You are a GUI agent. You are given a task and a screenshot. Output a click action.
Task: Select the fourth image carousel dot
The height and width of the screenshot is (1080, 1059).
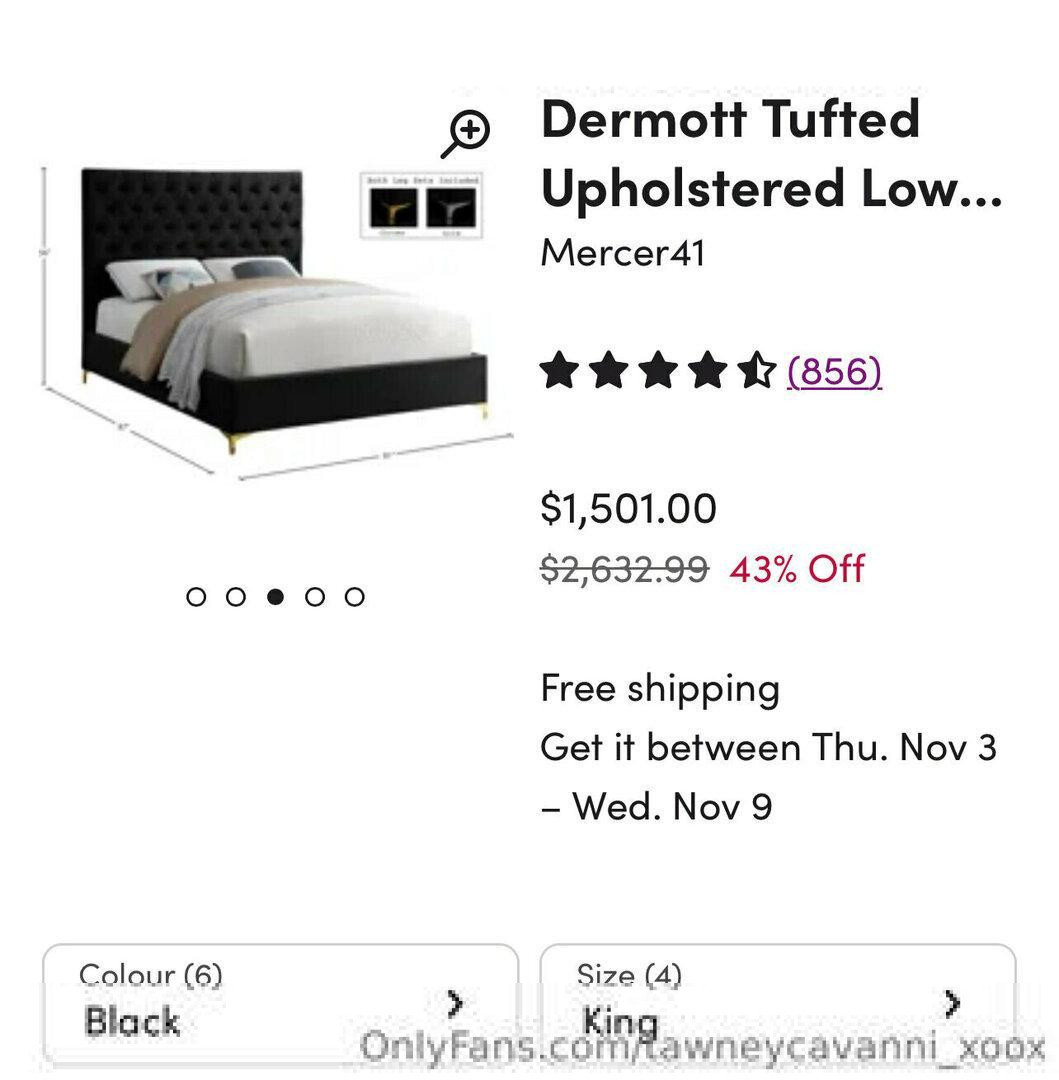pos(315,597)
